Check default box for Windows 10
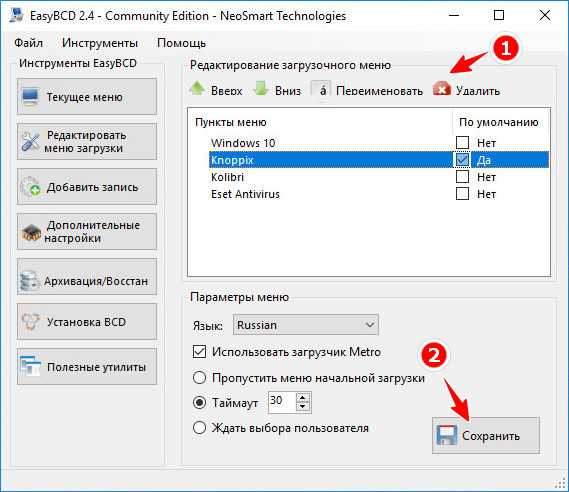569x492 pixels. [x=462, y=143]
